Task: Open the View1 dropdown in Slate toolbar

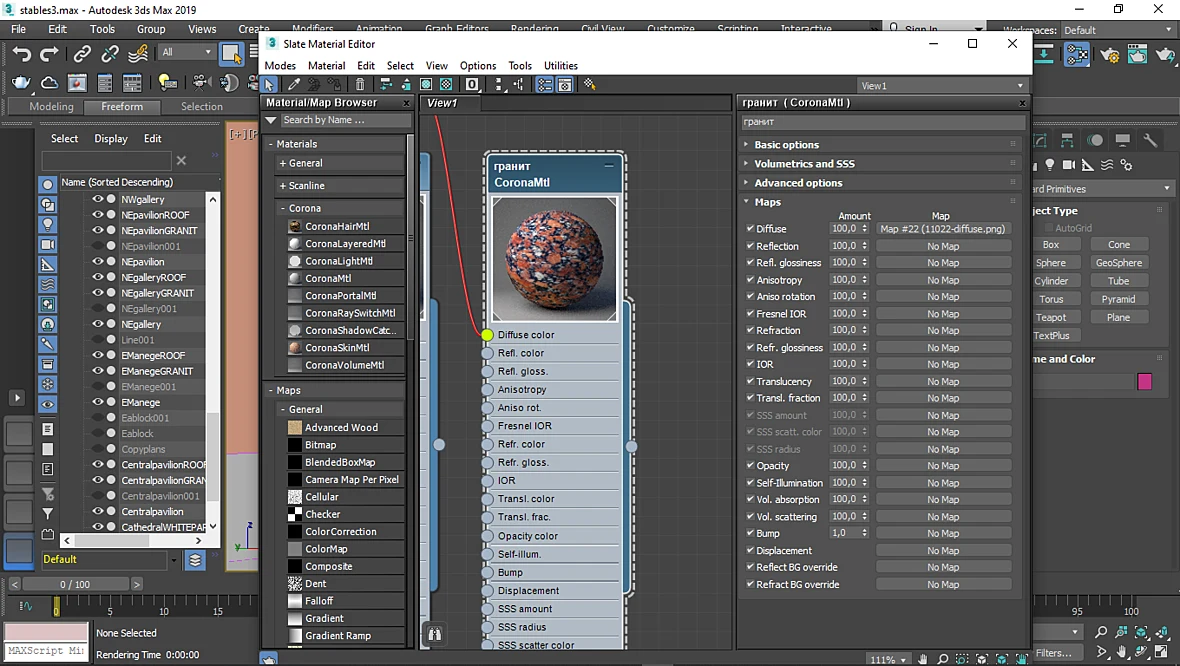Action: (942, 86)
